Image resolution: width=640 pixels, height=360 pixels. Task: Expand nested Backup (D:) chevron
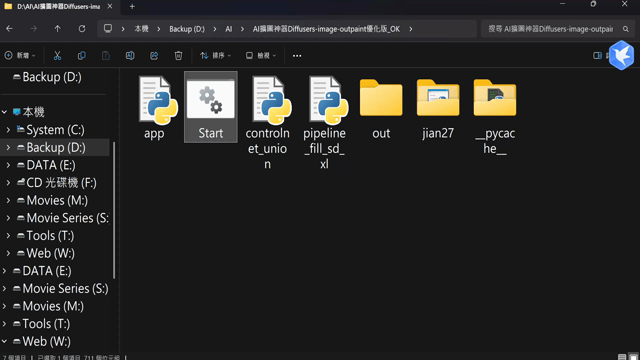point(8,147)
